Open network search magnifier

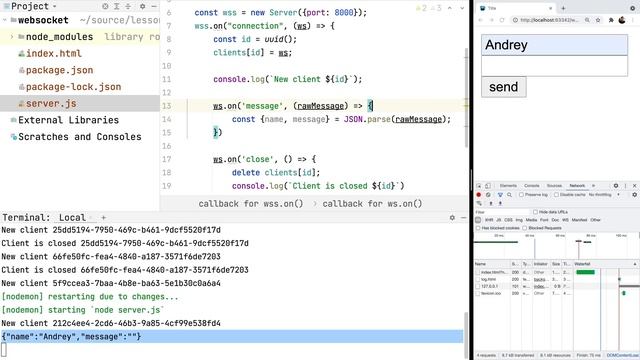[509, 195]
